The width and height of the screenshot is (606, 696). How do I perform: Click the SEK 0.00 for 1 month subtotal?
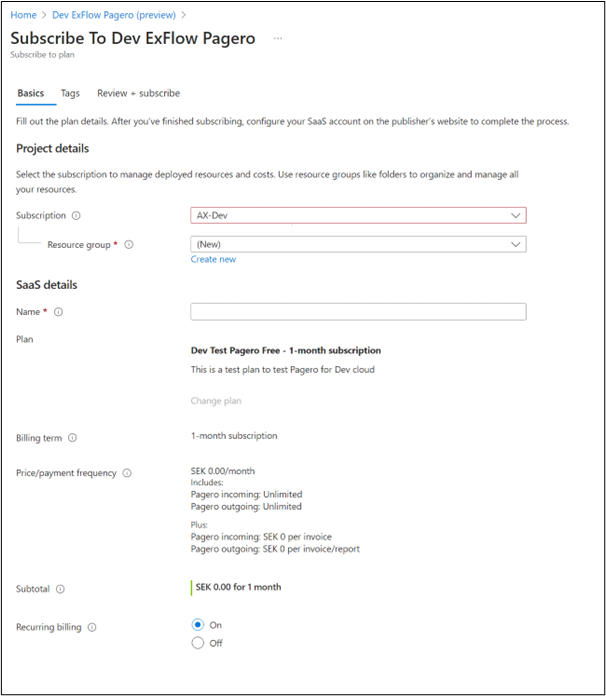(238, 587)
